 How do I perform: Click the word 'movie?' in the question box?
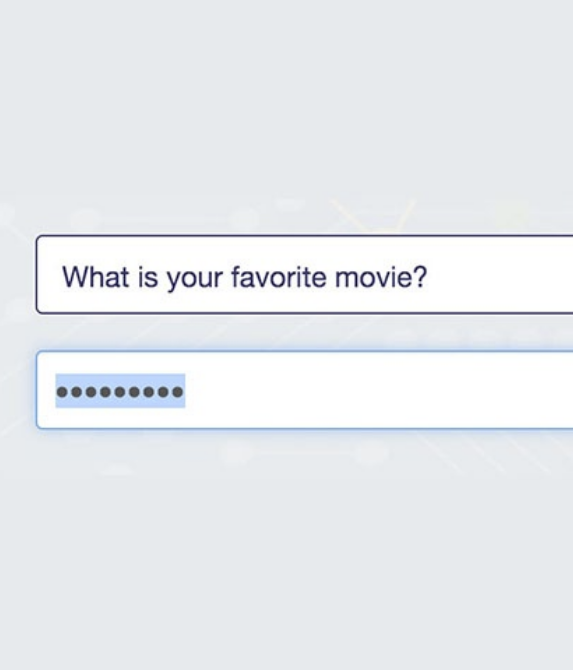[x=381, y=277]
